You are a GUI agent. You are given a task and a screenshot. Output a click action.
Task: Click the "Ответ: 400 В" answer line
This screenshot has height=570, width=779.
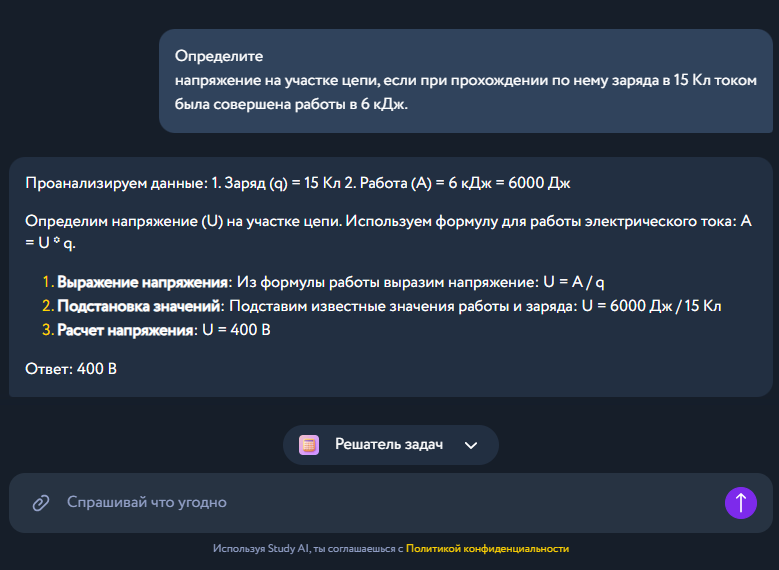pyautogui.click(x=71, y=370)
